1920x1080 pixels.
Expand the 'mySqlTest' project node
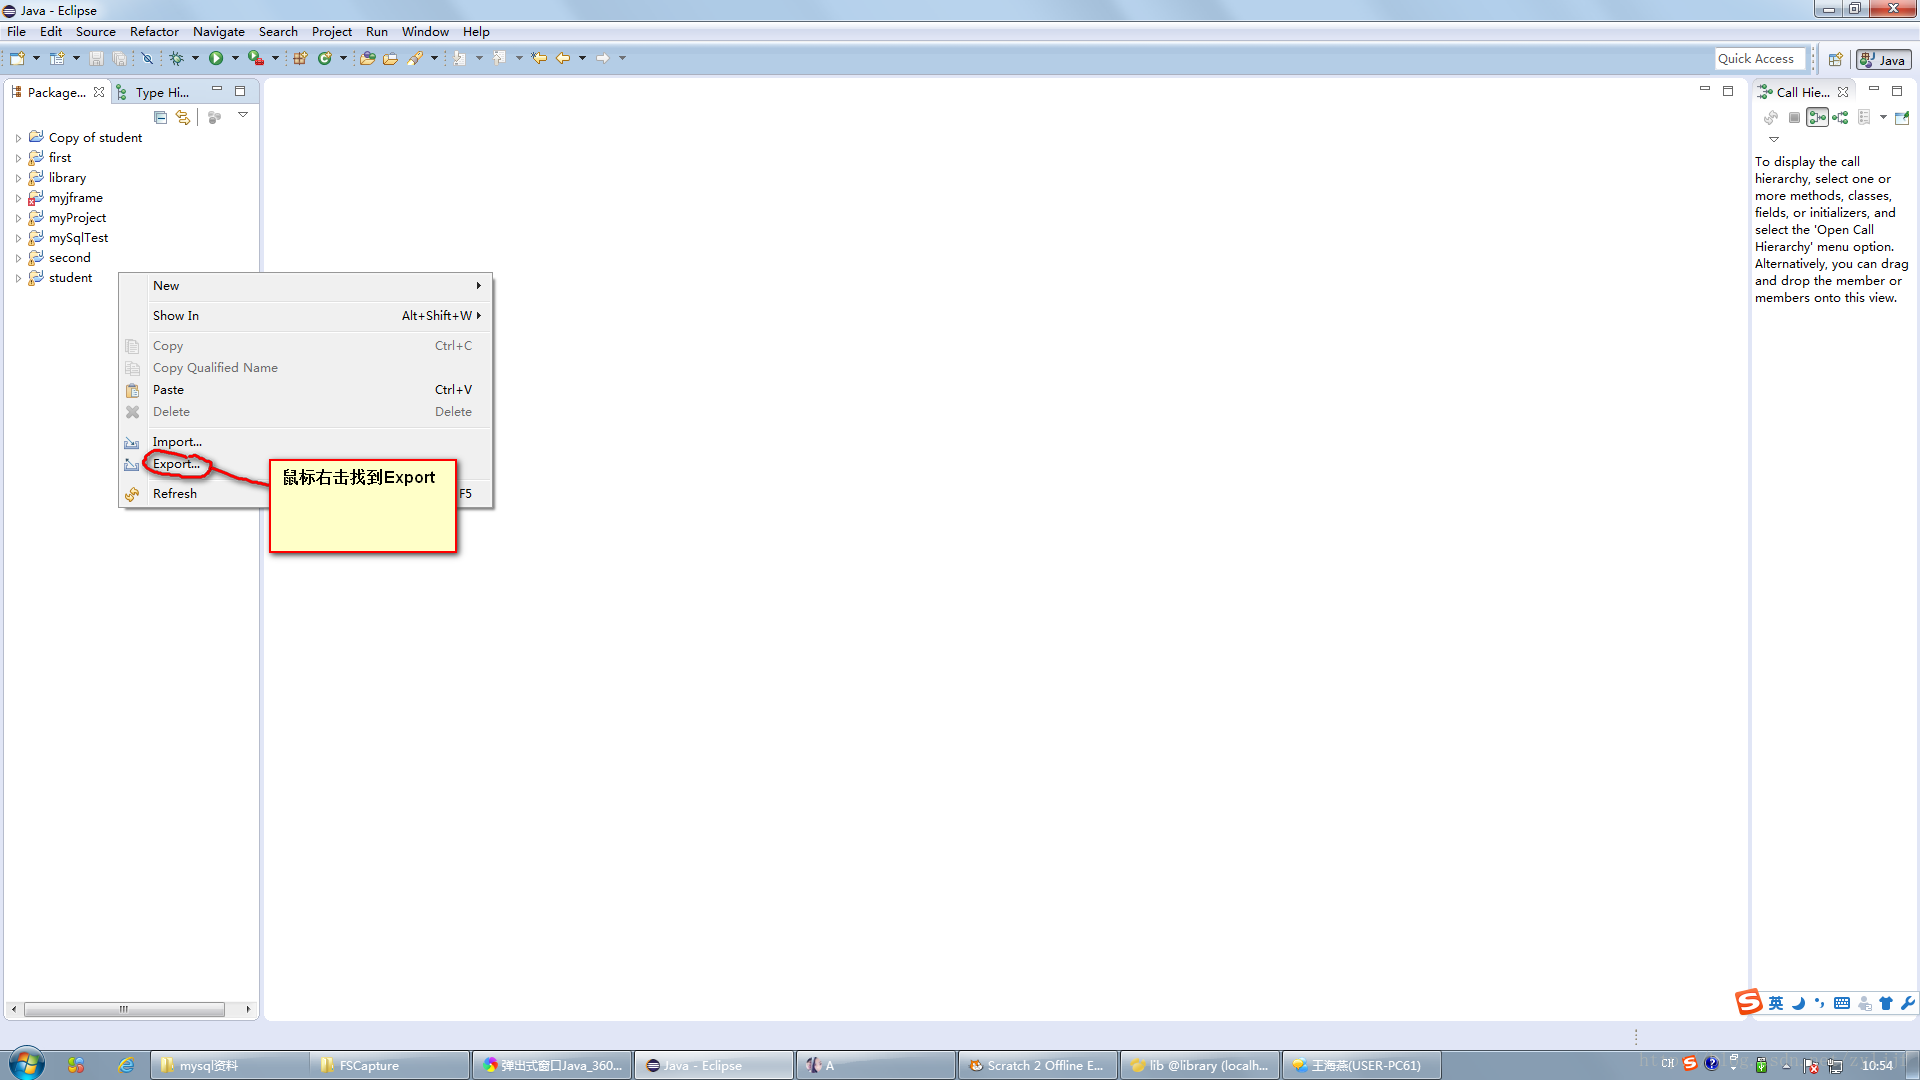(x=18, y=238)
